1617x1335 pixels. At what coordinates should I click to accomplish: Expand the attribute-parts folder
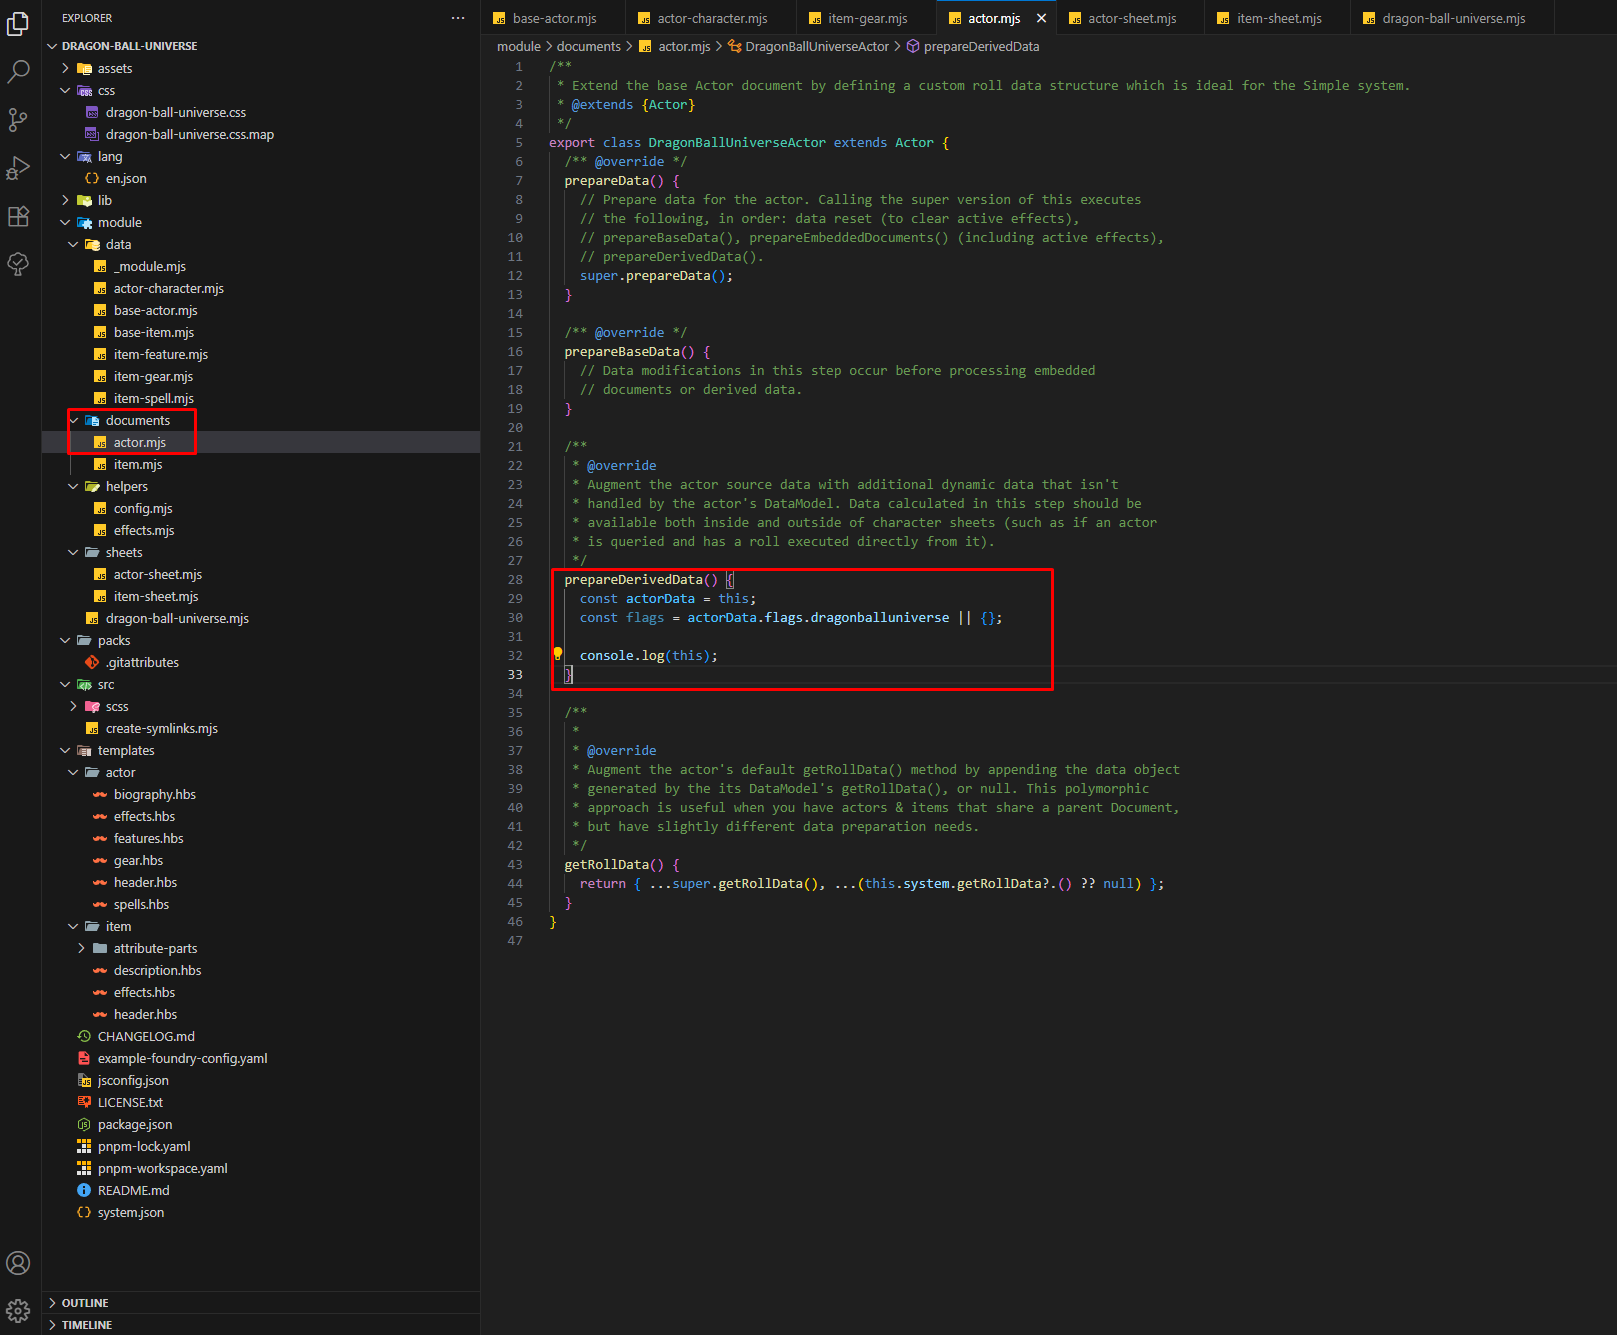[x=155, y=948]
